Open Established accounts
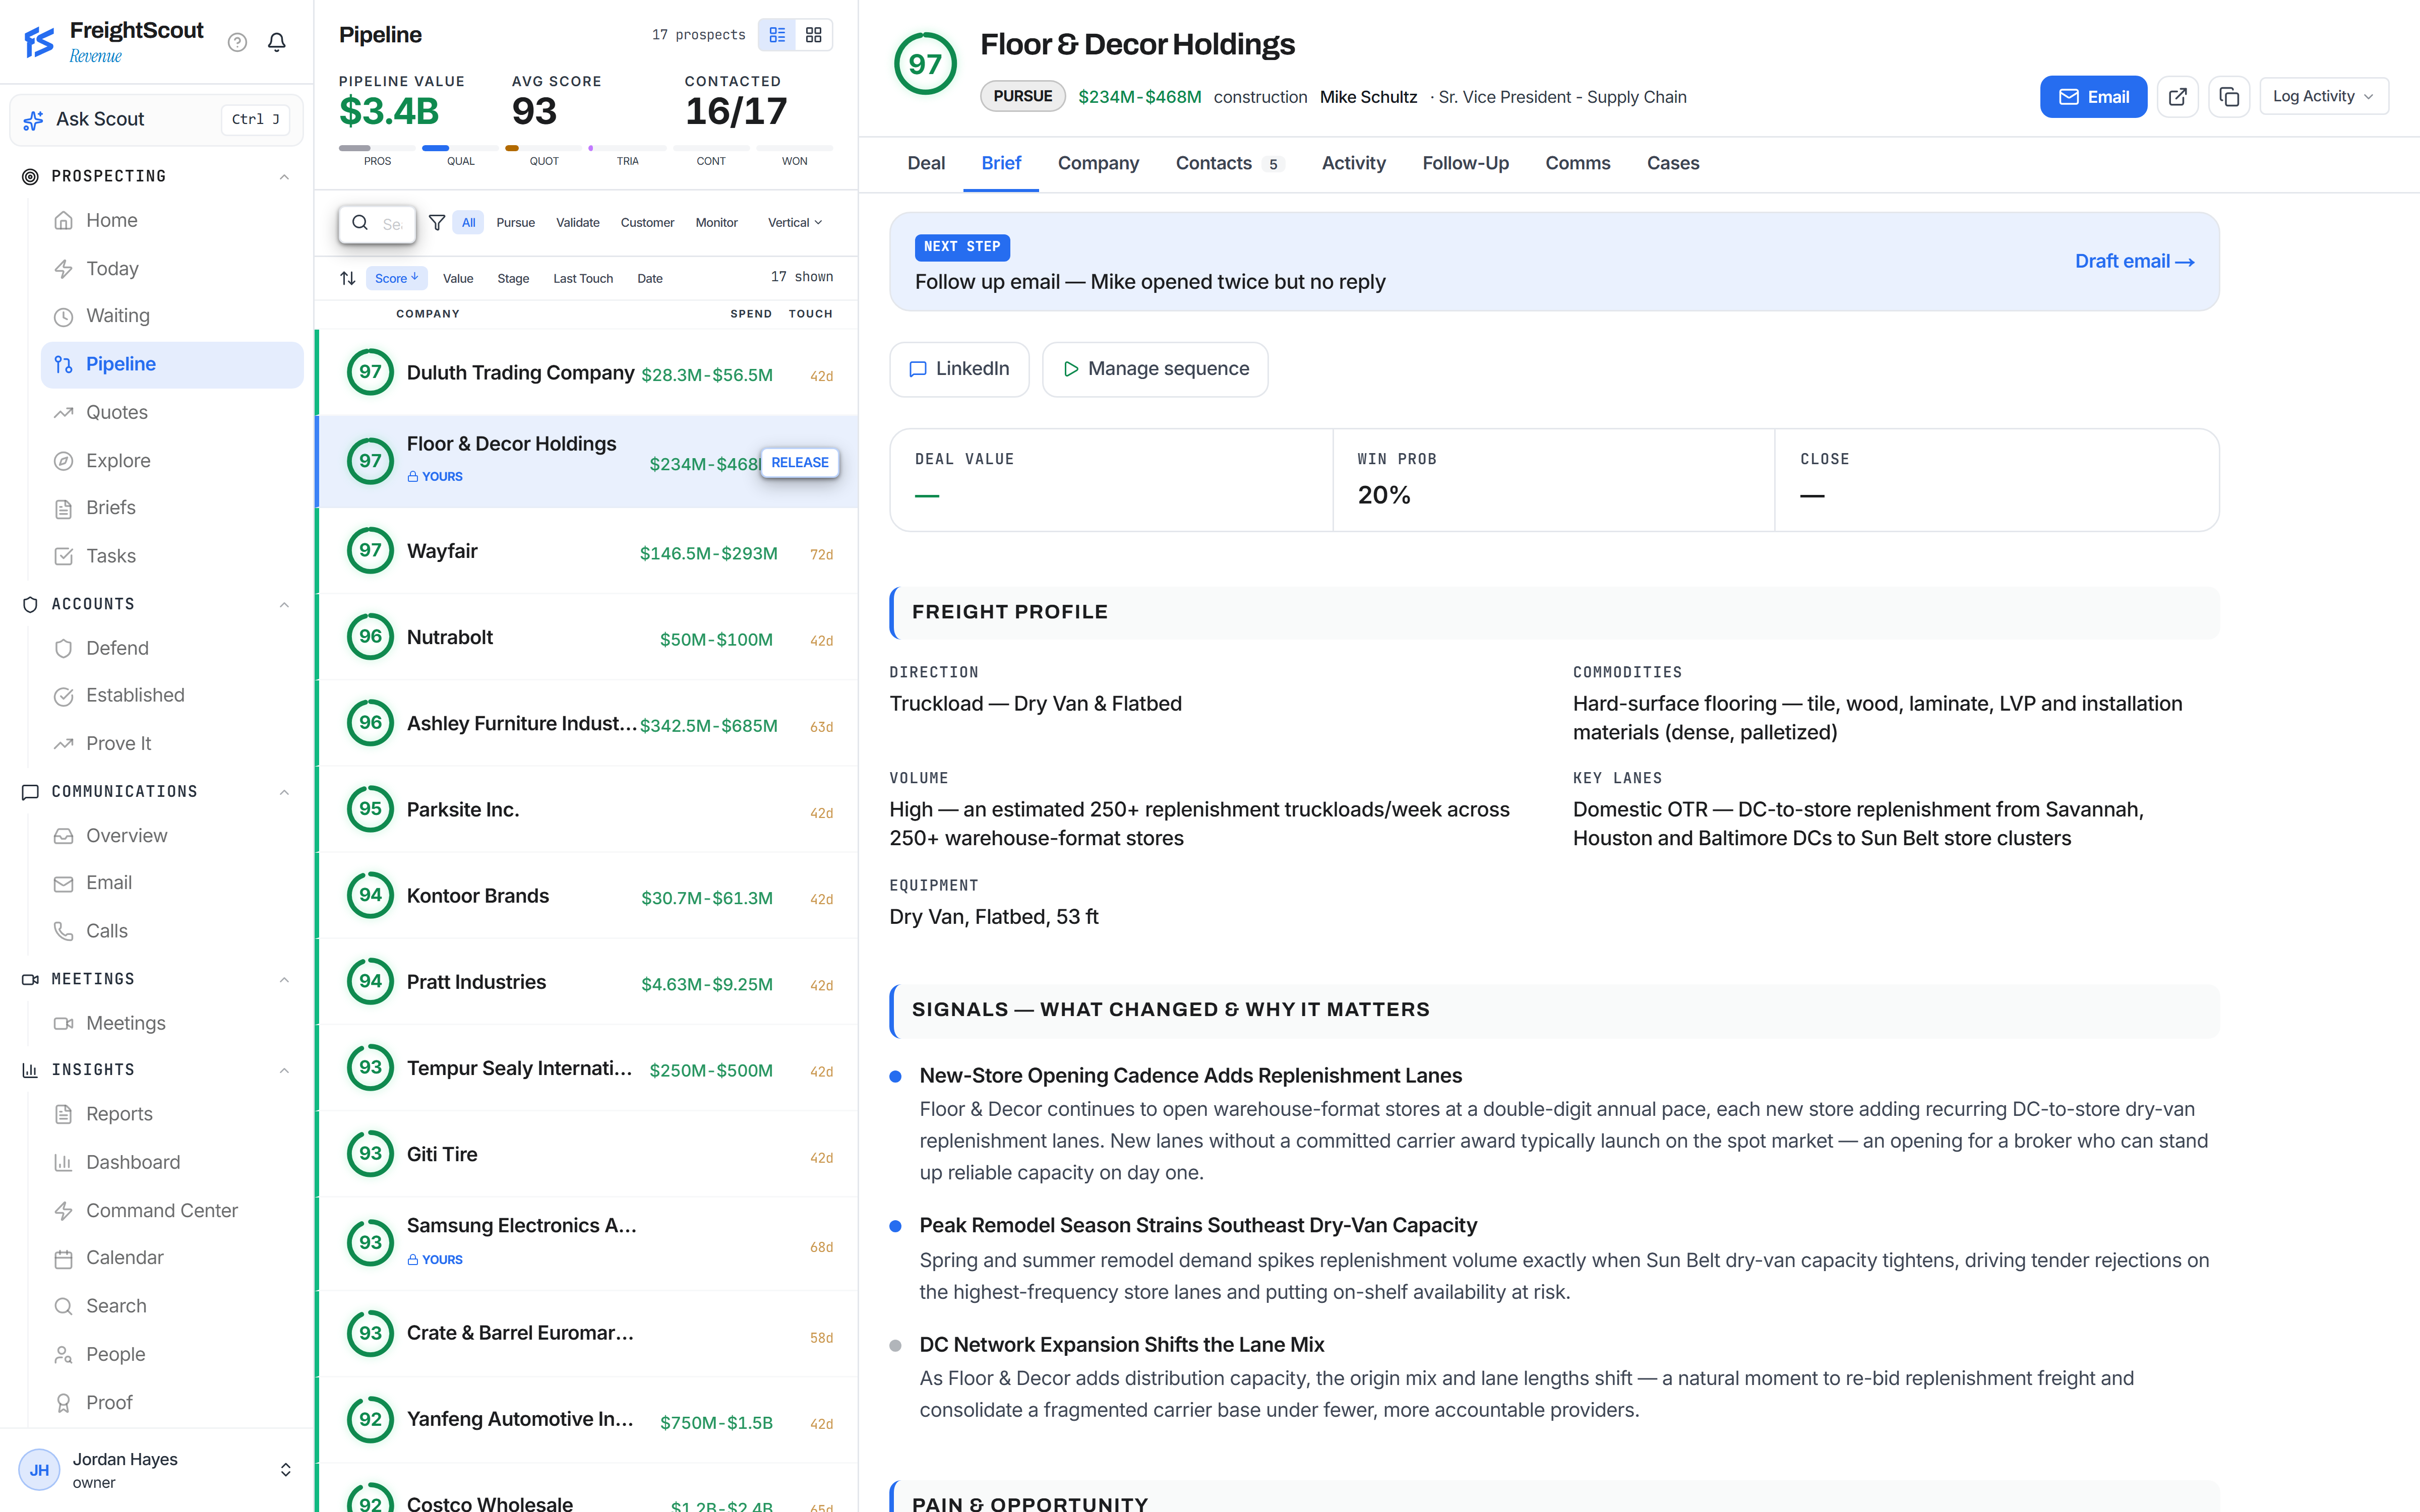2420x1512 pixels. click(x=172, y=696)
